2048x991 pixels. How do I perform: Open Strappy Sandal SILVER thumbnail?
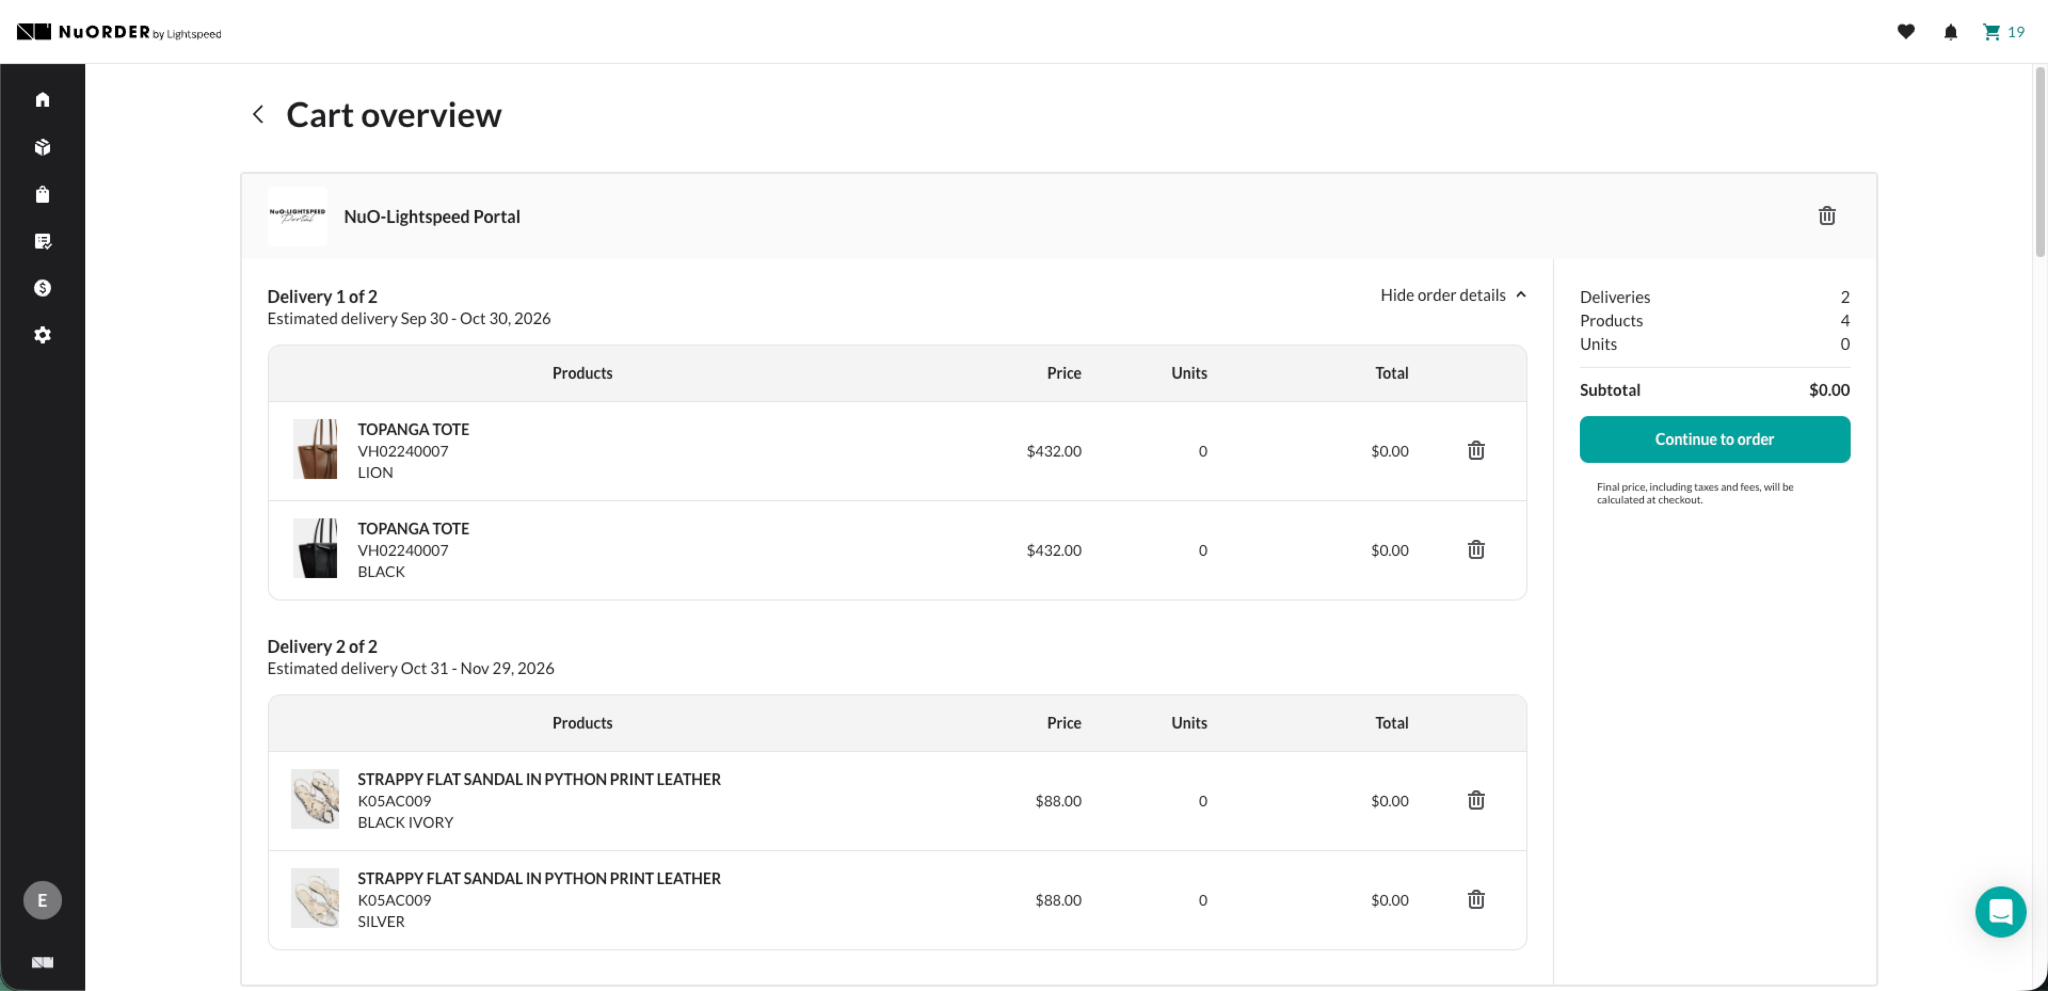point(315,898)
